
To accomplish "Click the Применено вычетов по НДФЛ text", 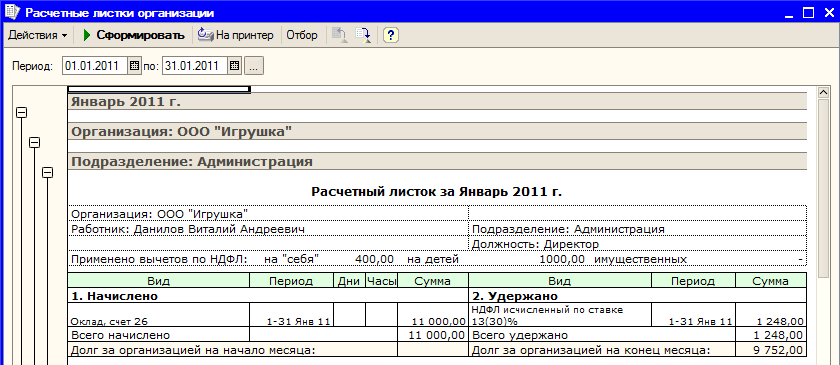I will (x=159, y=260).
